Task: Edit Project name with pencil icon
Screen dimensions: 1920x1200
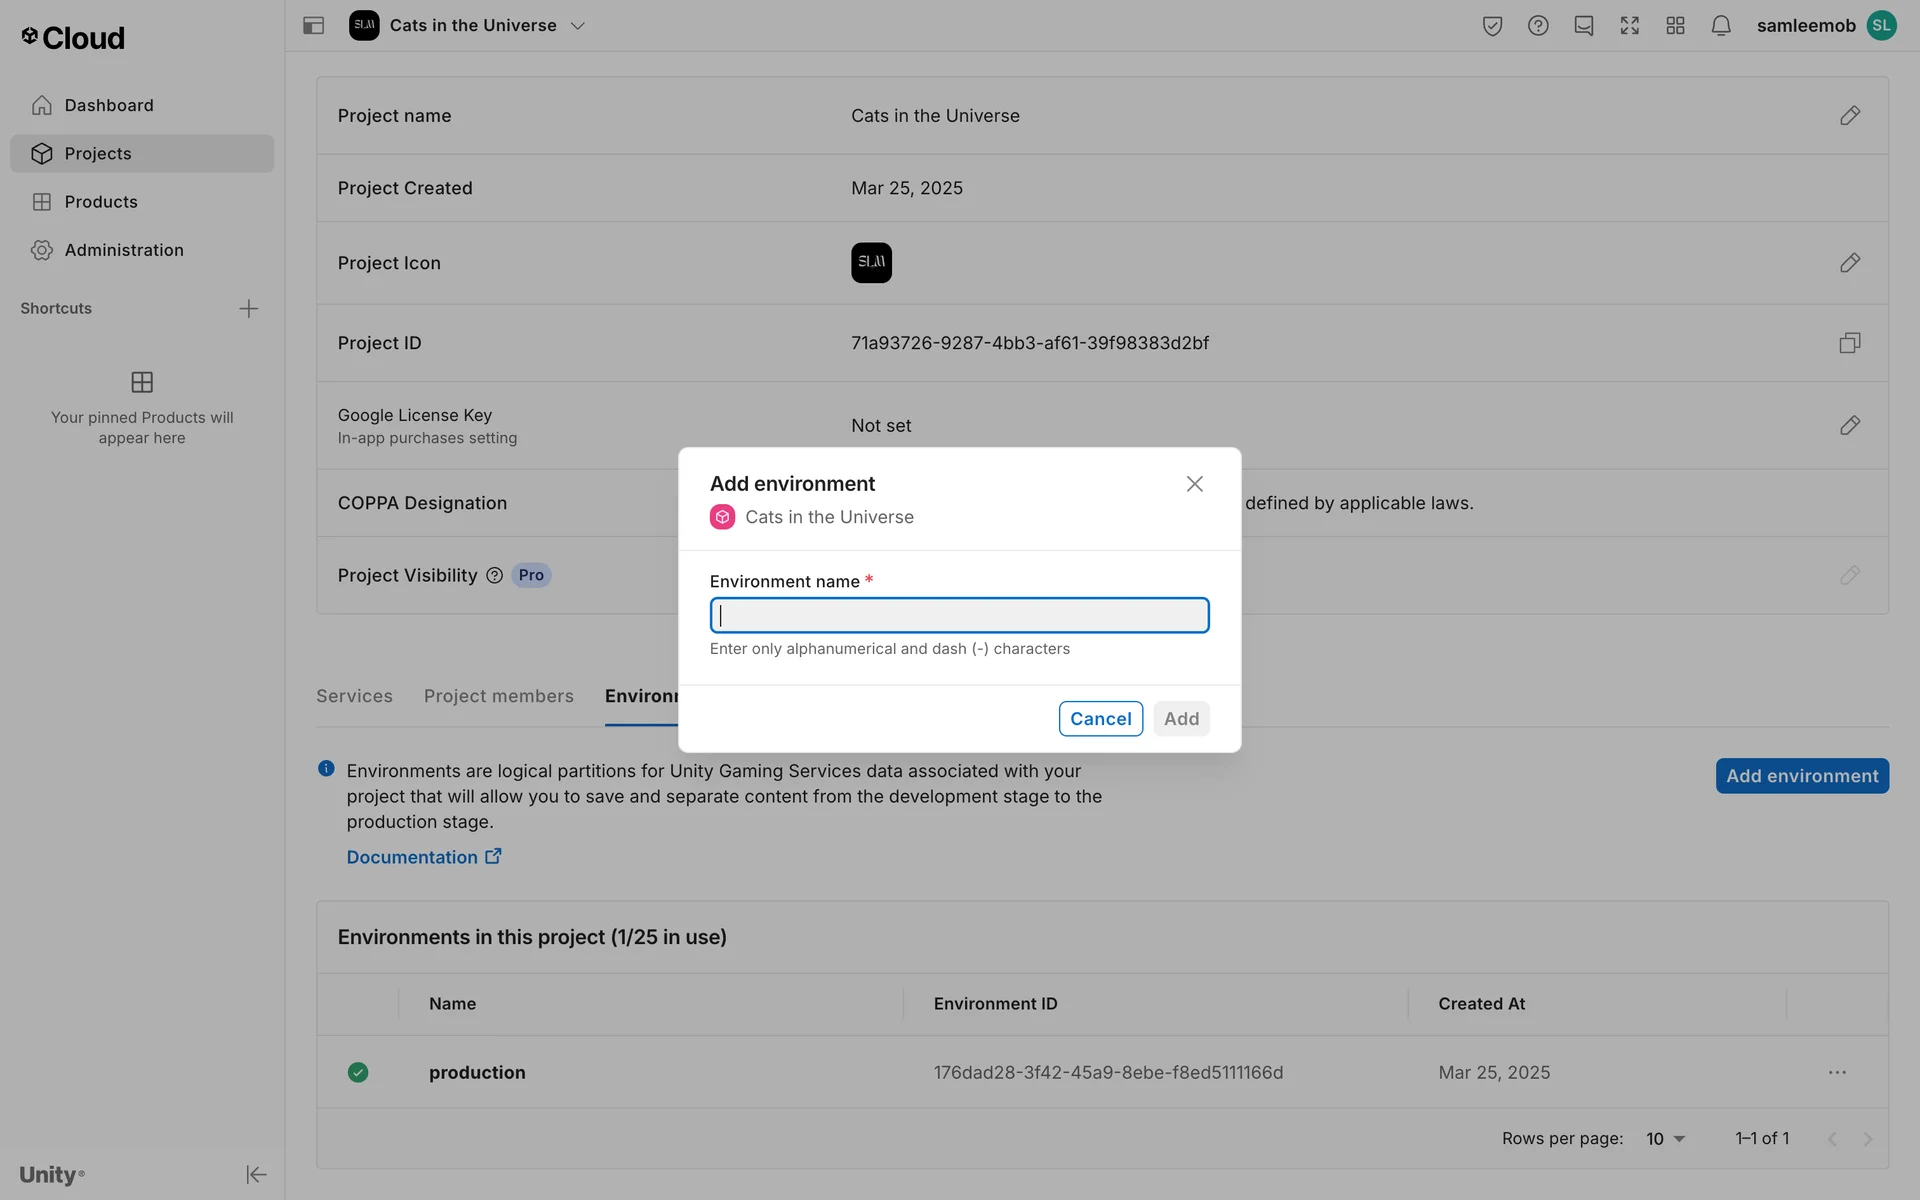Action: [x=1849, y=116]
